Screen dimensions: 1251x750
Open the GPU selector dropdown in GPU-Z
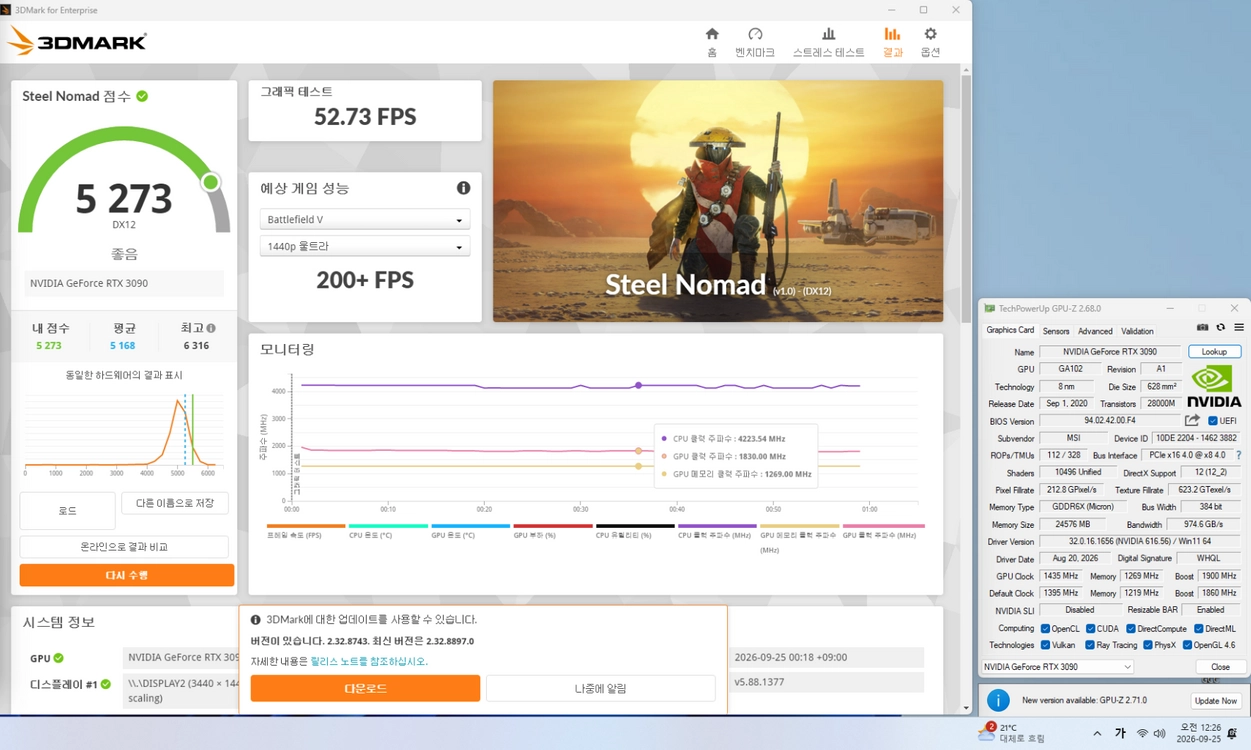(1057, 667)
